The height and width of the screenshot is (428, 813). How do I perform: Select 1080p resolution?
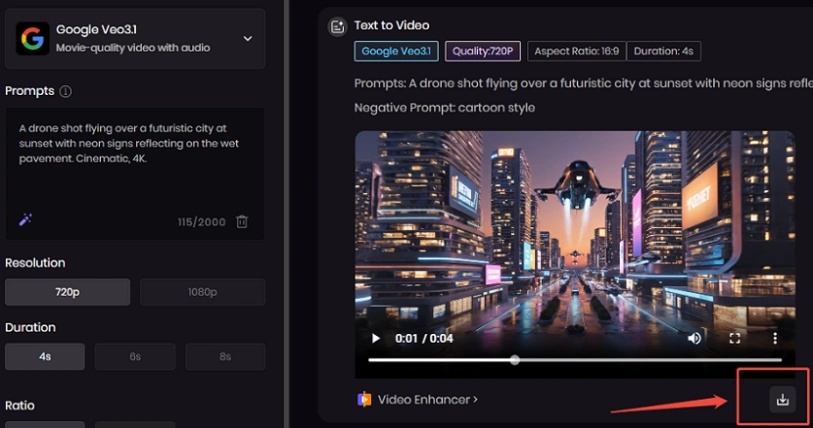[202, 292]
